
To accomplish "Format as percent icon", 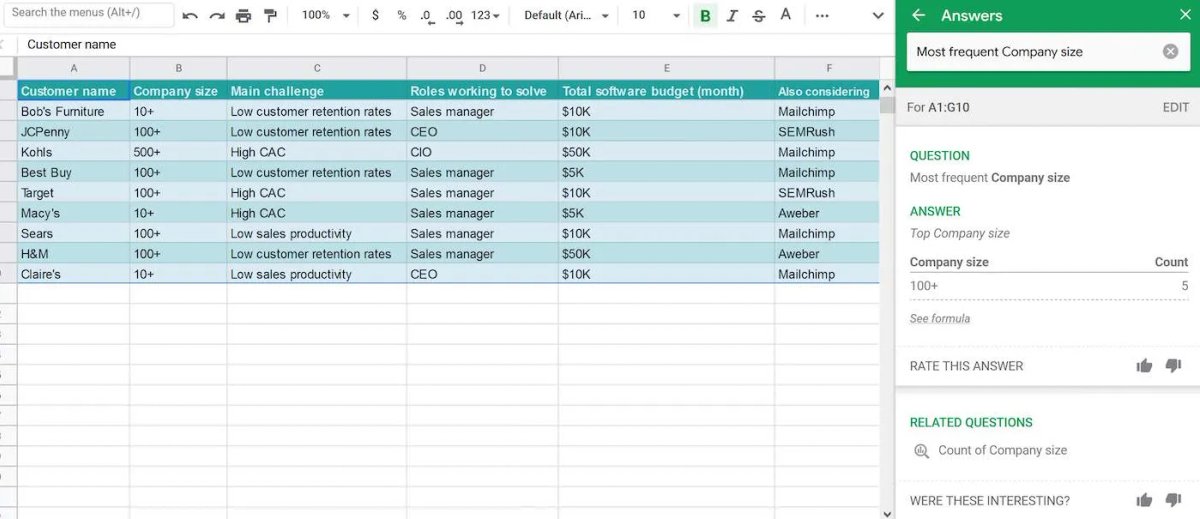I will tap(402, 16).
